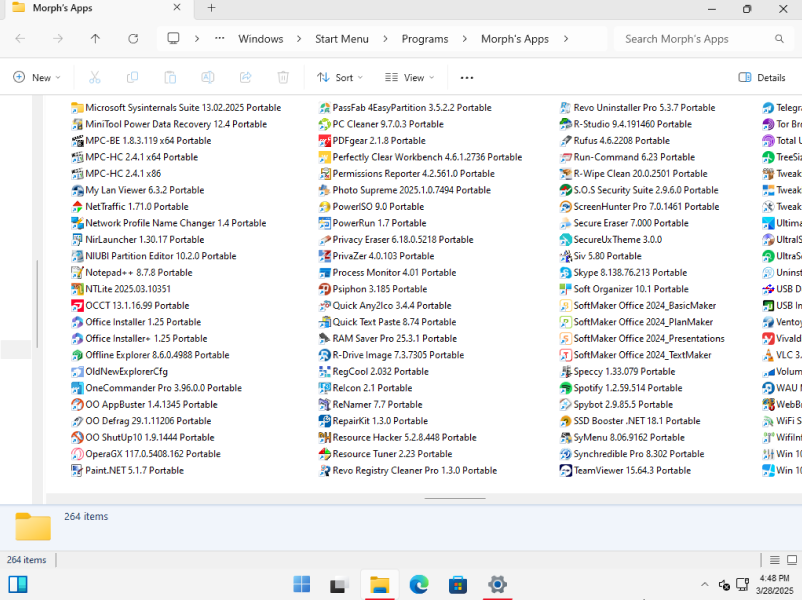Click the horizontal scrollbar thumb under the file list
Image resolution: width=802 pixels, height=600 pixels.
(x=455, y=498)
